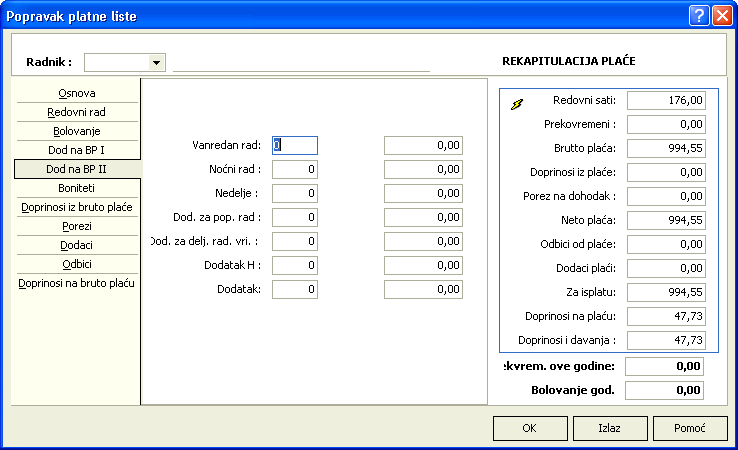Click the Vanredan rad hours input field
Image resolution: width=738 pixels, height=450 pixels.
pyautogui.click(x=295, y=145)
